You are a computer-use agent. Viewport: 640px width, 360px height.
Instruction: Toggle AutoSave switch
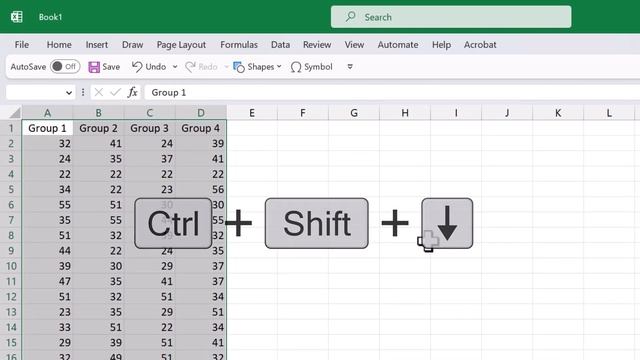click(65, 67)
